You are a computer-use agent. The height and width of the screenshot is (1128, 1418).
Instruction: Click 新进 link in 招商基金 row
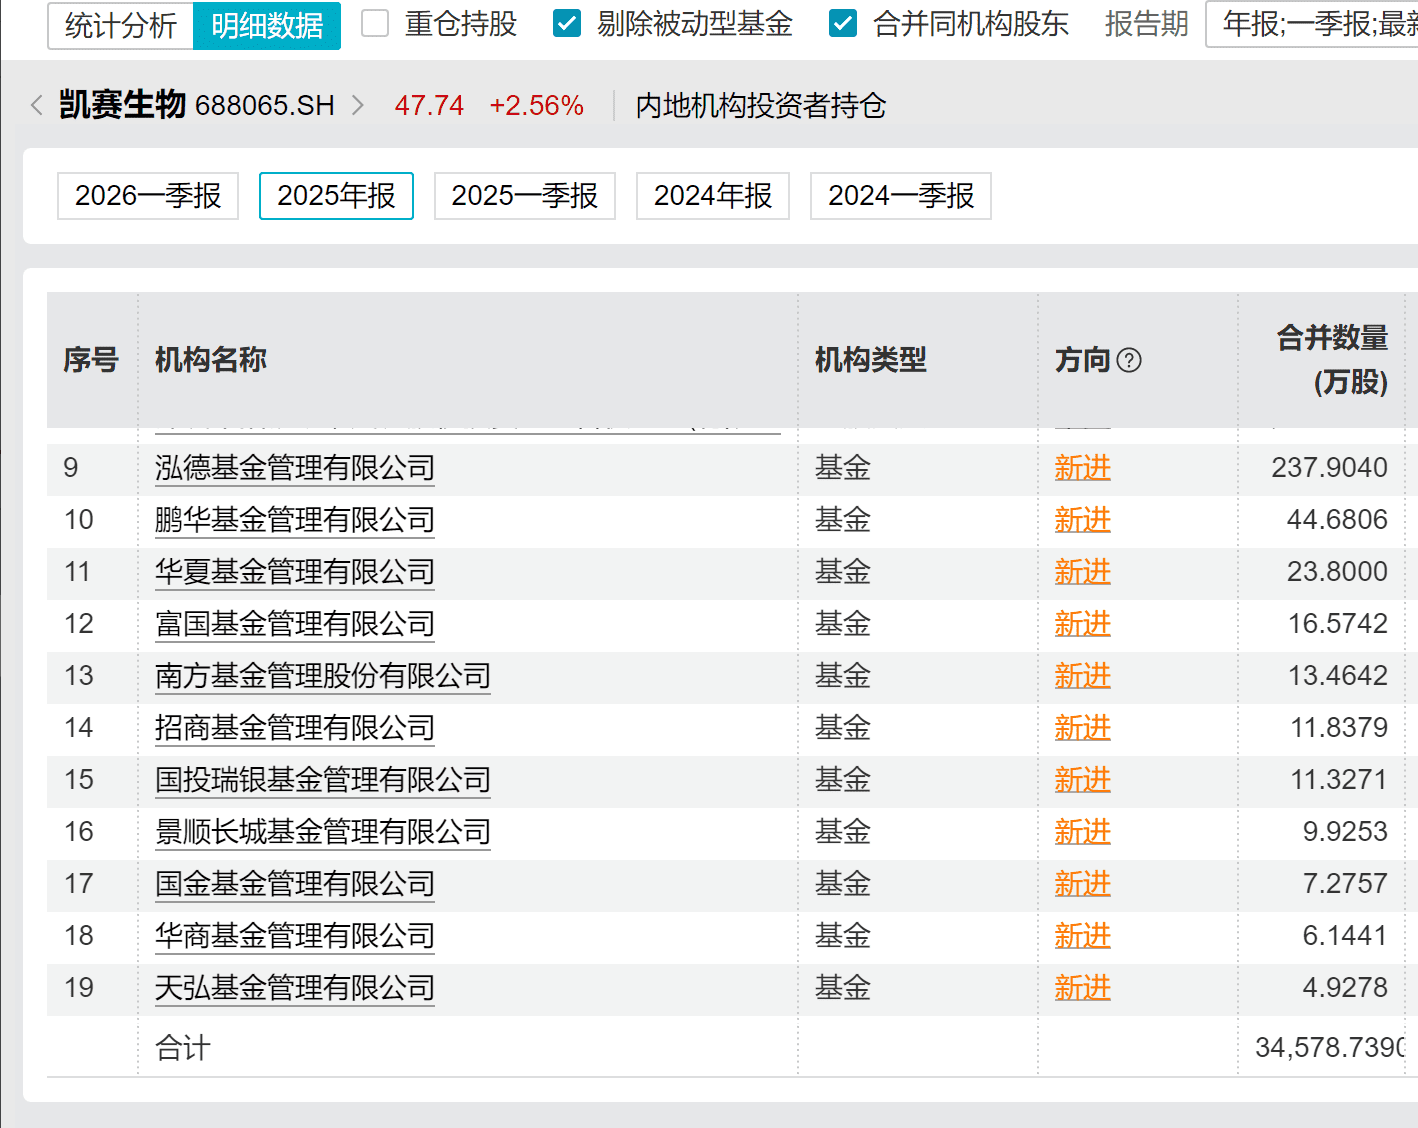(x=1083, y=728)
